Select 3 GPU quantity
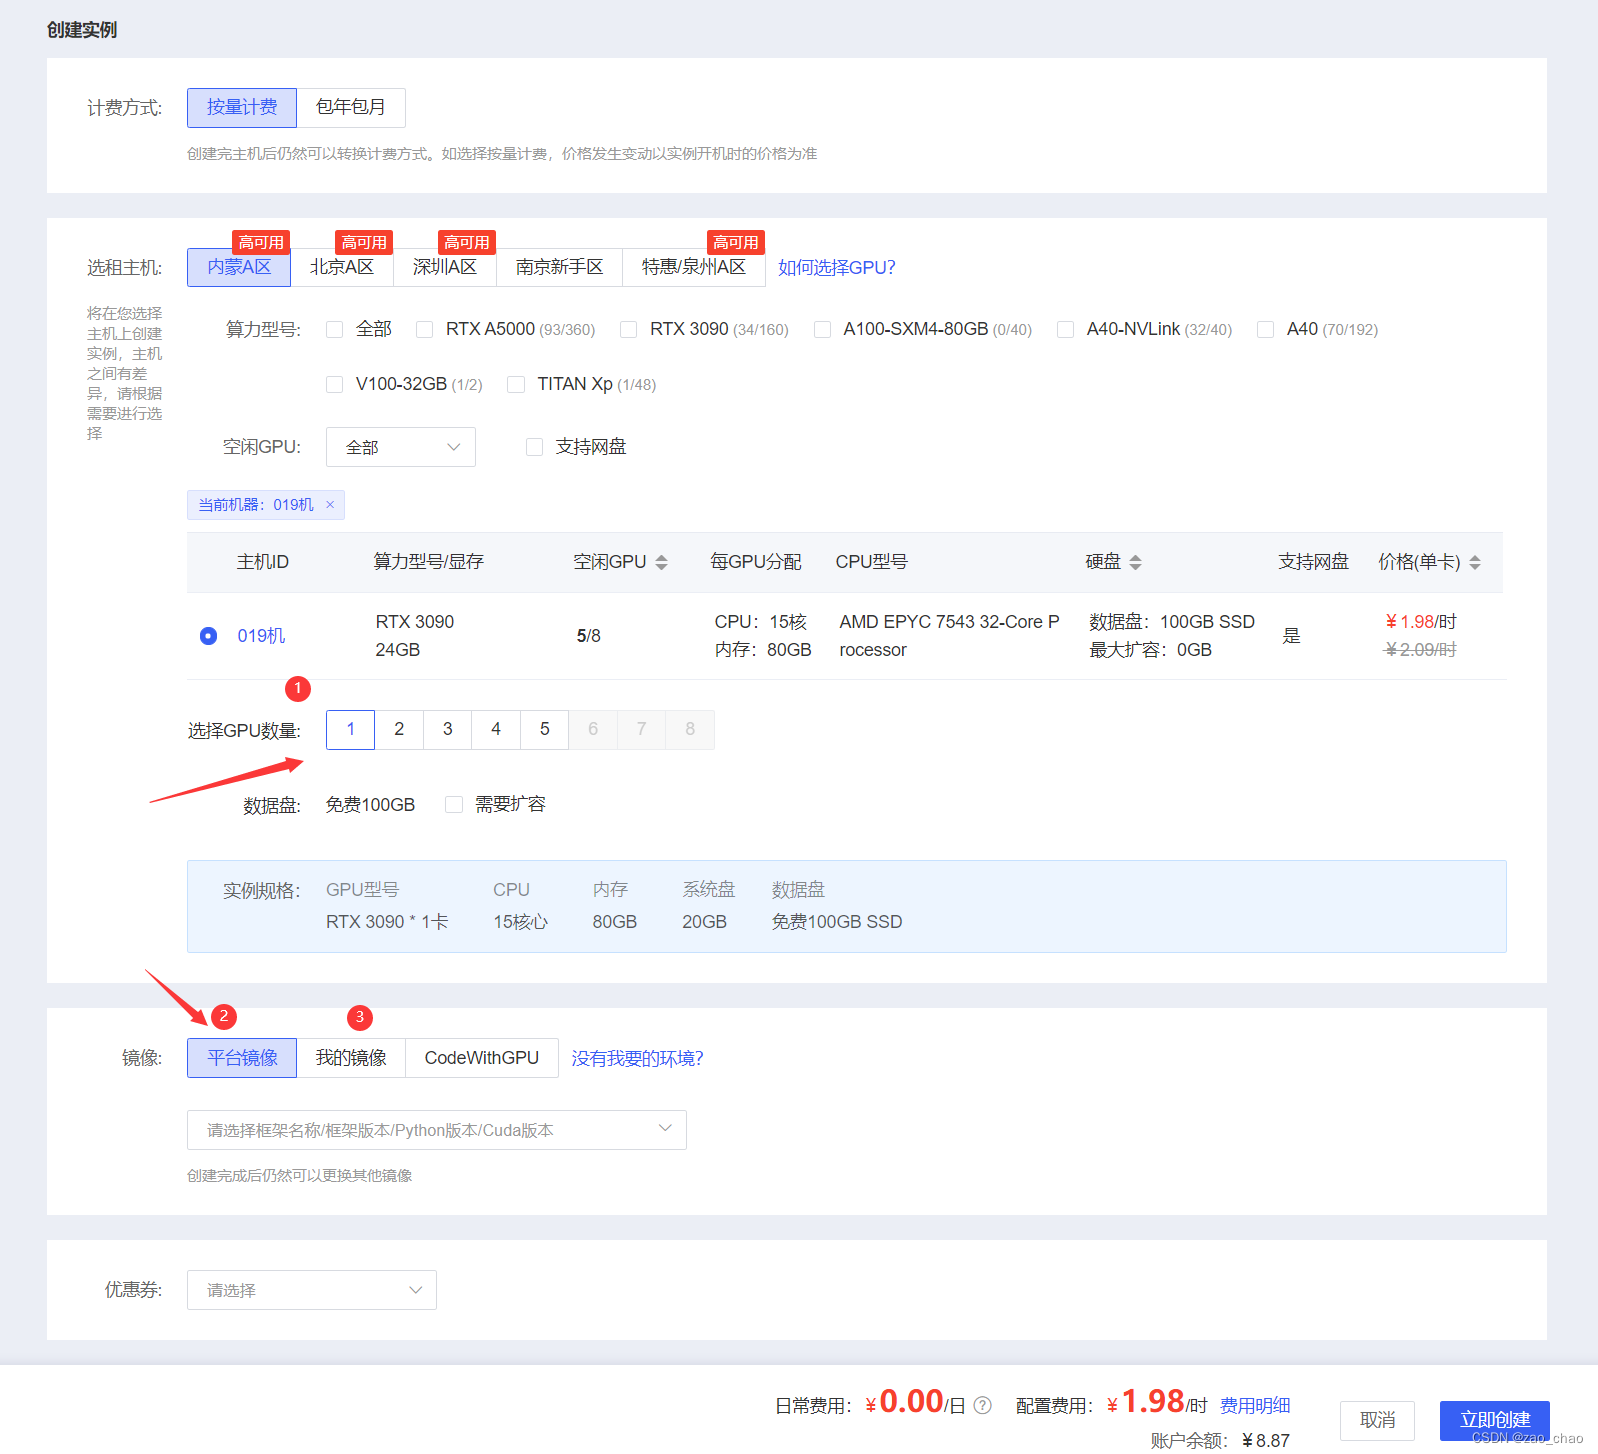Image resolution: width=1598 pixels, height=1454 pixels. pos(448,730)
